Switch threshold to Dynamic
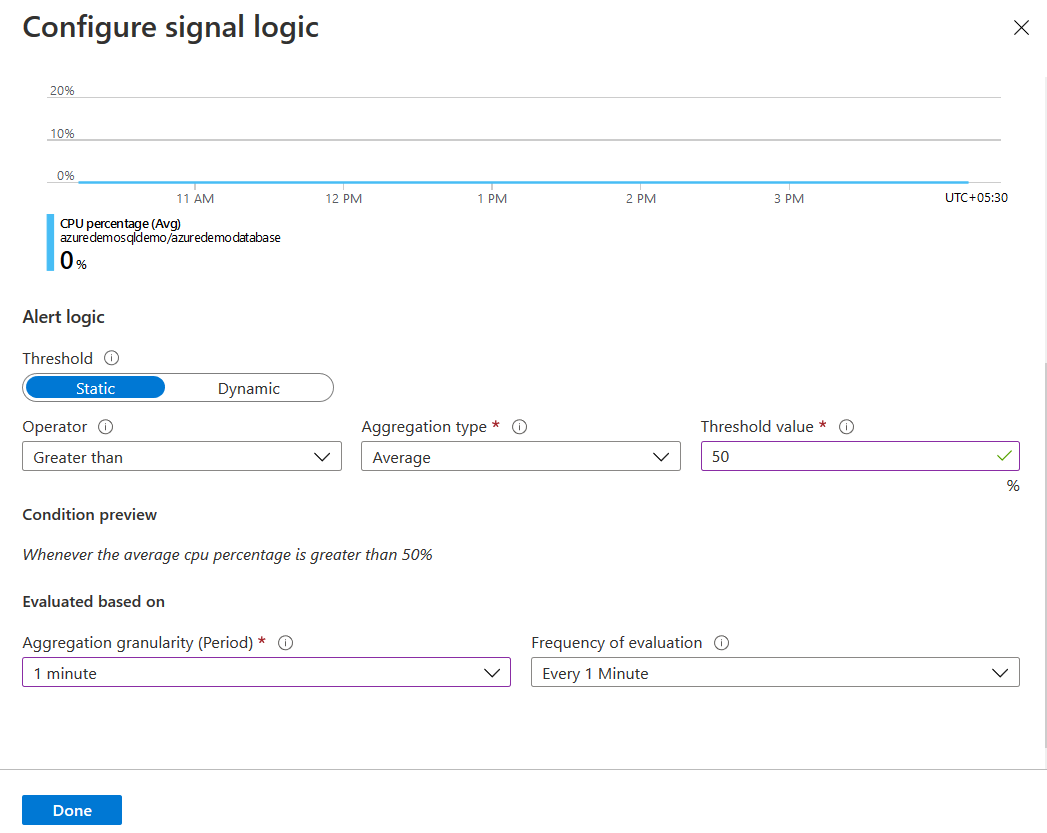 (249, 388)
